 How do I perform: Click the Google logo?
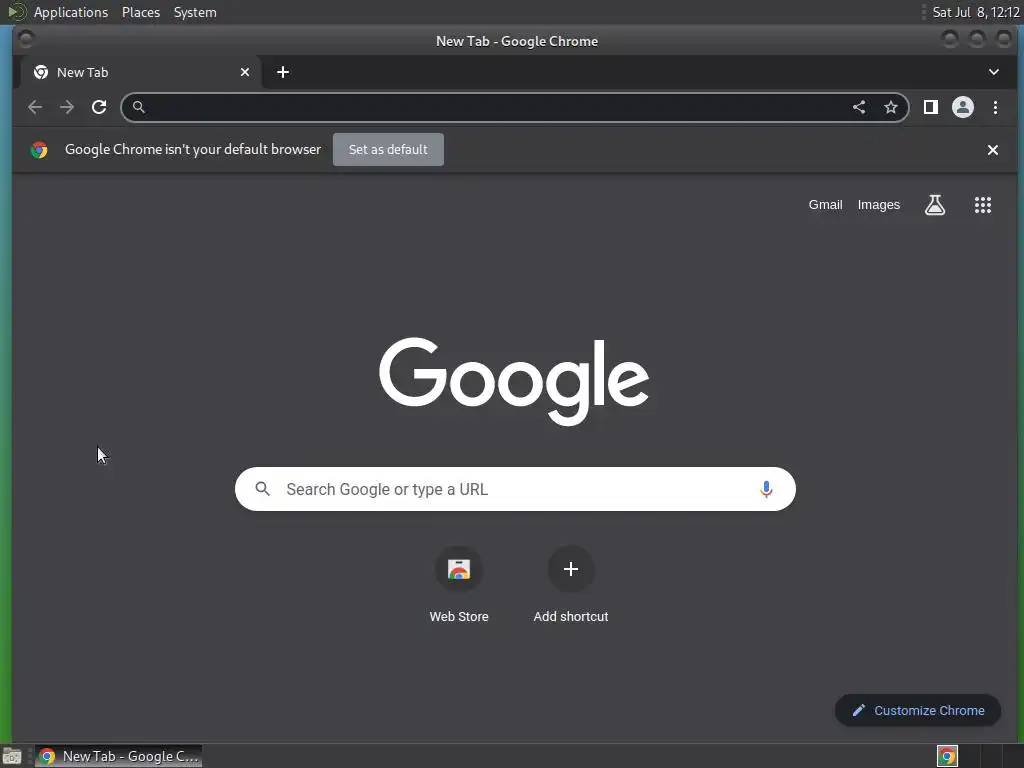pos(514,381)
